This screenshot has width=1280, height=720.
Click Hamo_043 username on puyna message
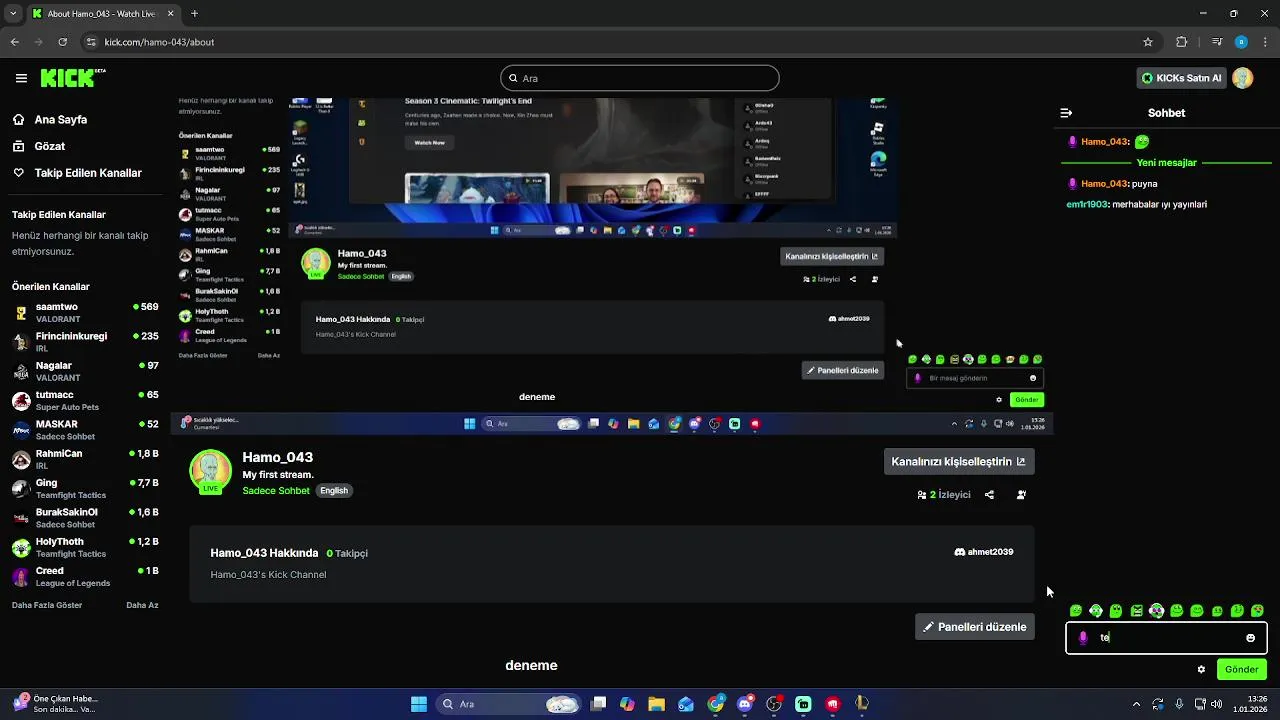(x=1104, y=184)
